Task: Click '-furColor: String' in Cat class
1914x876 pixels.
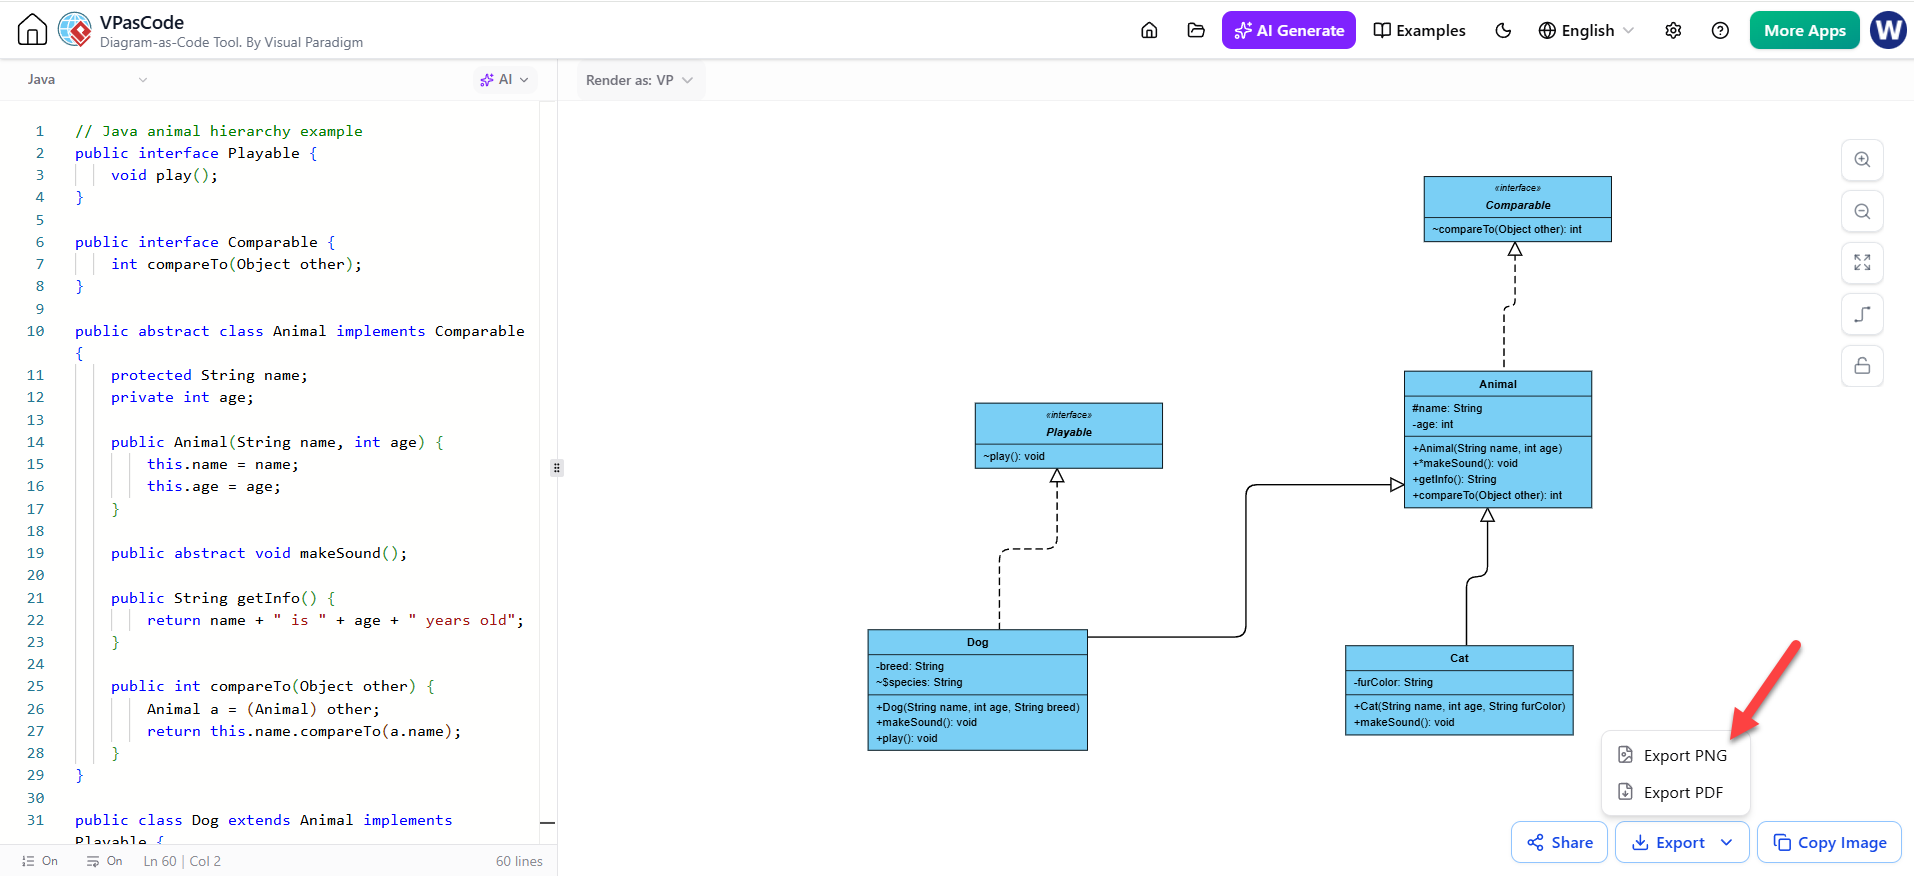Action: click(1393, 682)
